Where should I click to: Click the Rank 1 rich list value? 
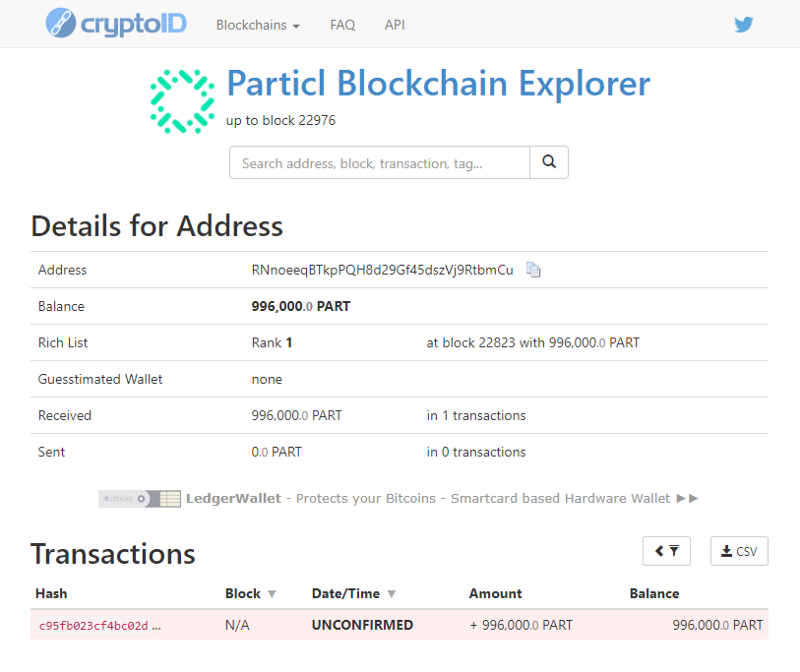pyautogui.click(x=271, y=343)
